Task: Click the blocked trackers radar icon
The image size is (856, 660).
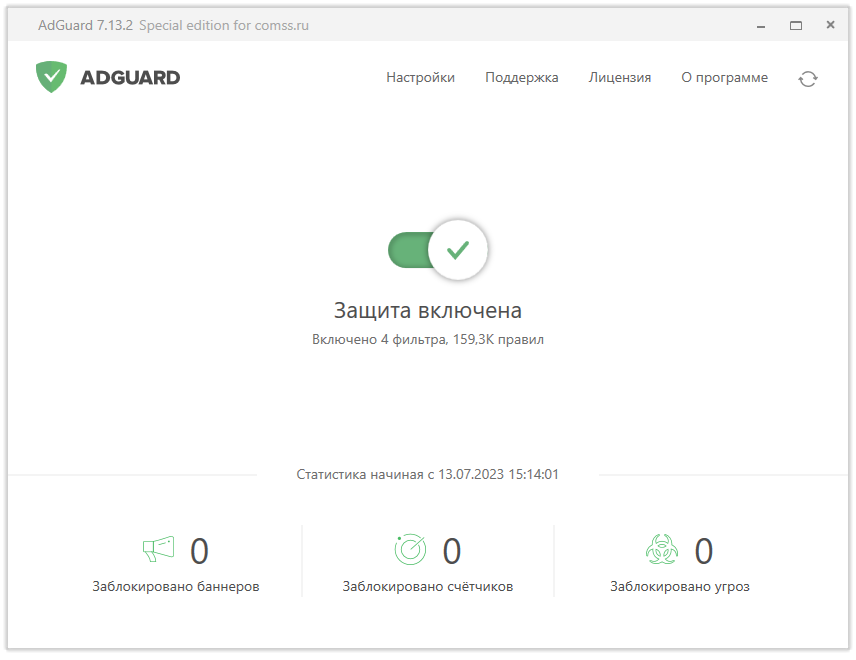Action: point(410,549)
